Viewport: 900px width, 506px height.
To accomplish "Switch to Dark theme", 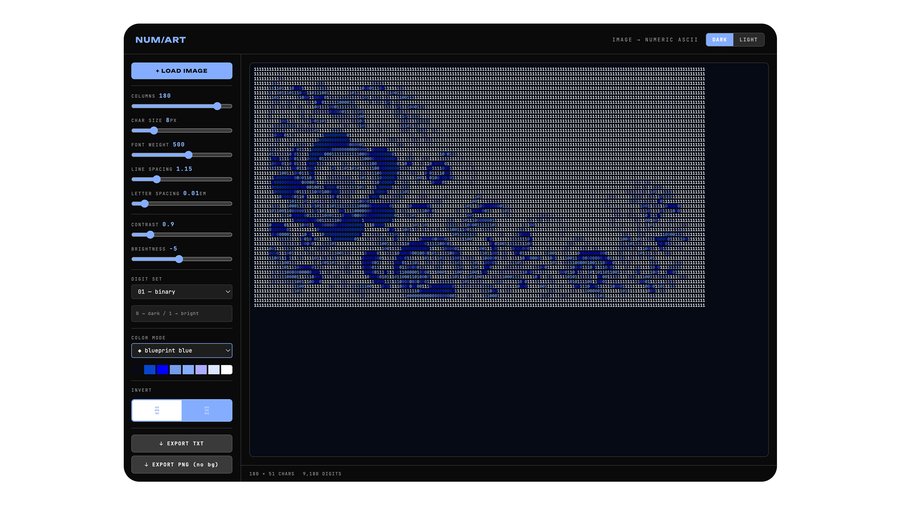I will pyautogui.click(x=719, y=40).
